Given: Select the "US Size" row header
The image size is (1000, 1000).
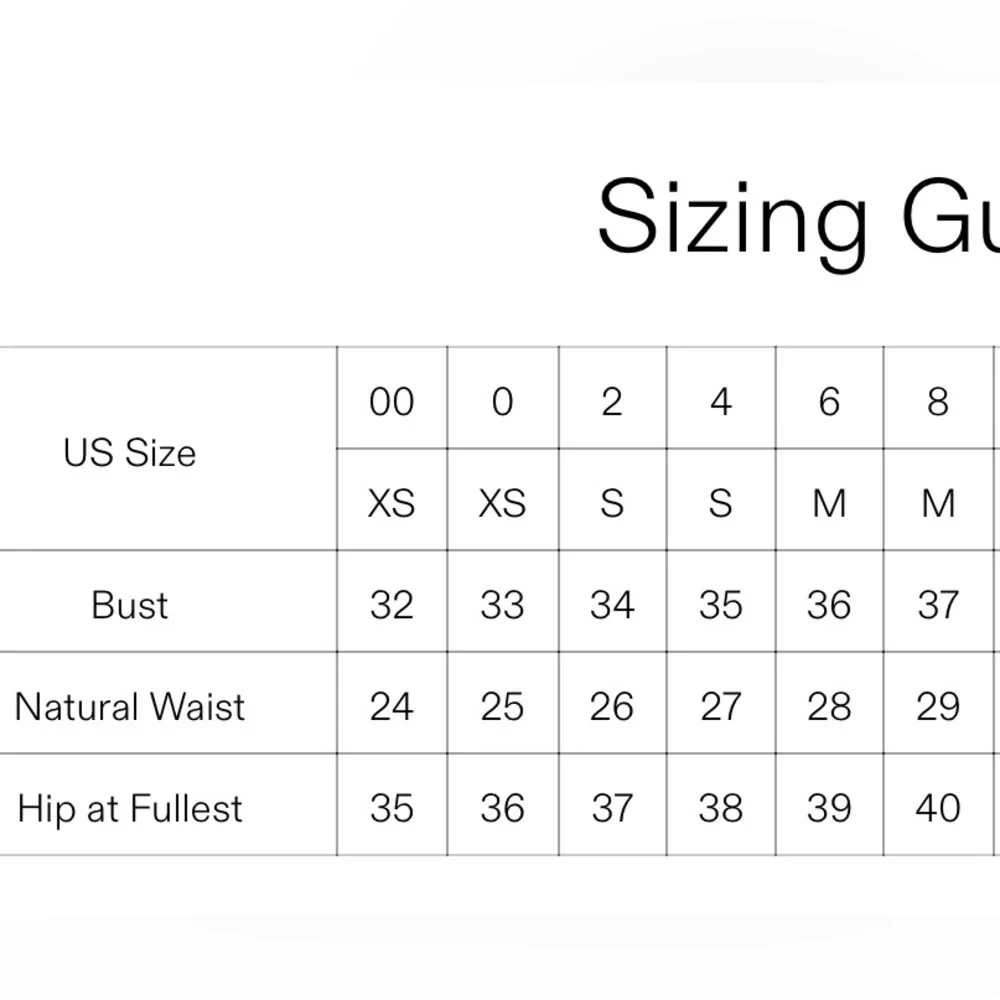Looking at the screenshot, I should [x=130, y=453].
